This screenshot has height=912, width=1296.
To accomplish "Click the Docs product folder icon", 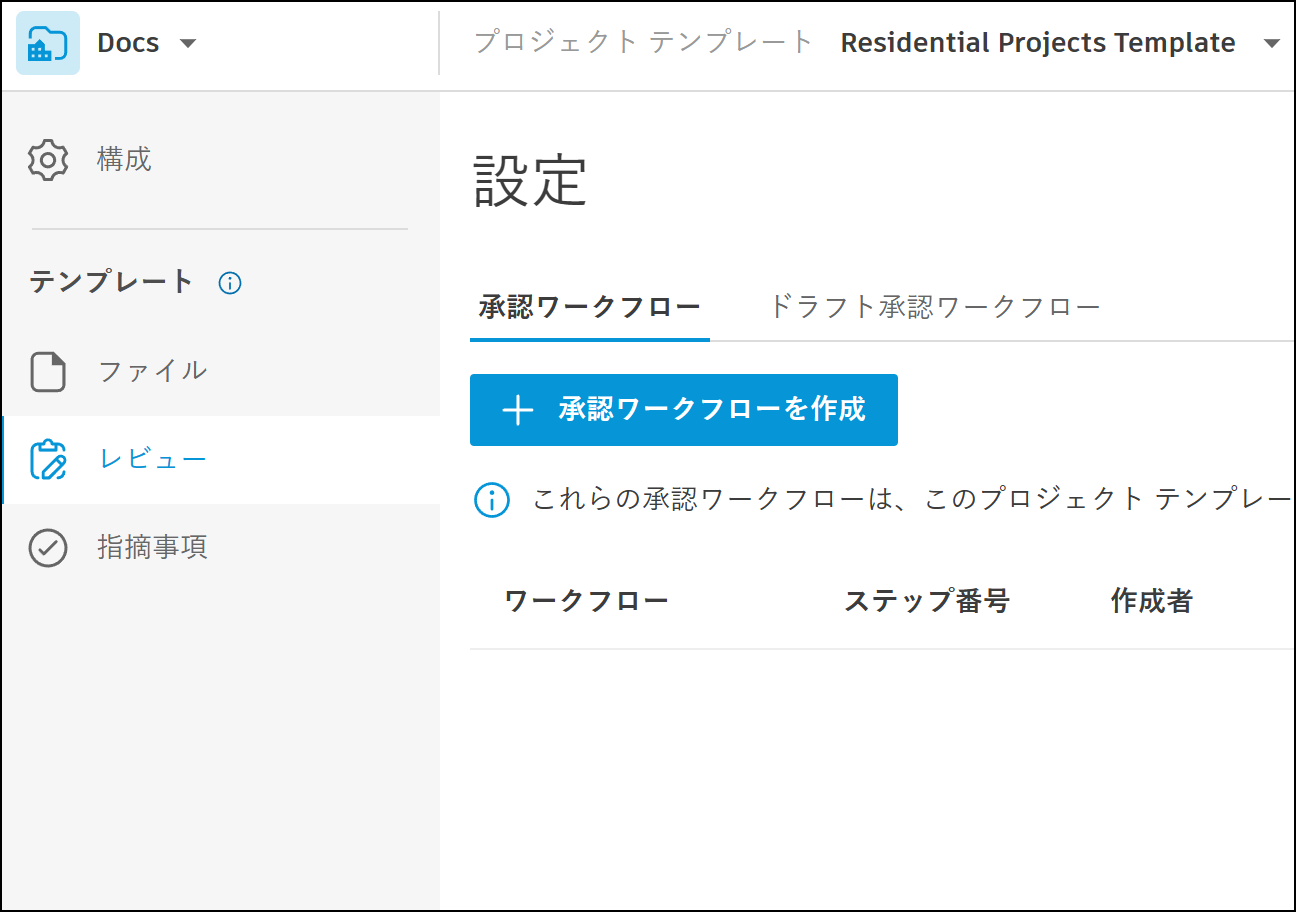I will [x=48, y=44].
